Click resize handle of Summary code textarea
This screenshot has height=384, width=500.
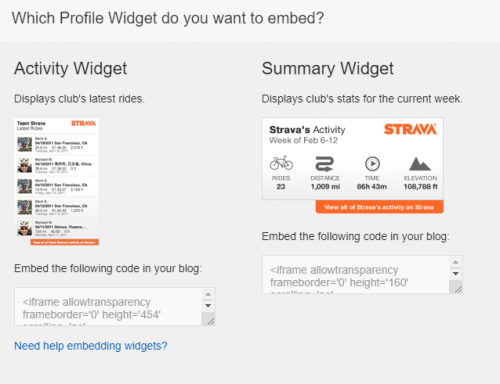tap(458, 289)
